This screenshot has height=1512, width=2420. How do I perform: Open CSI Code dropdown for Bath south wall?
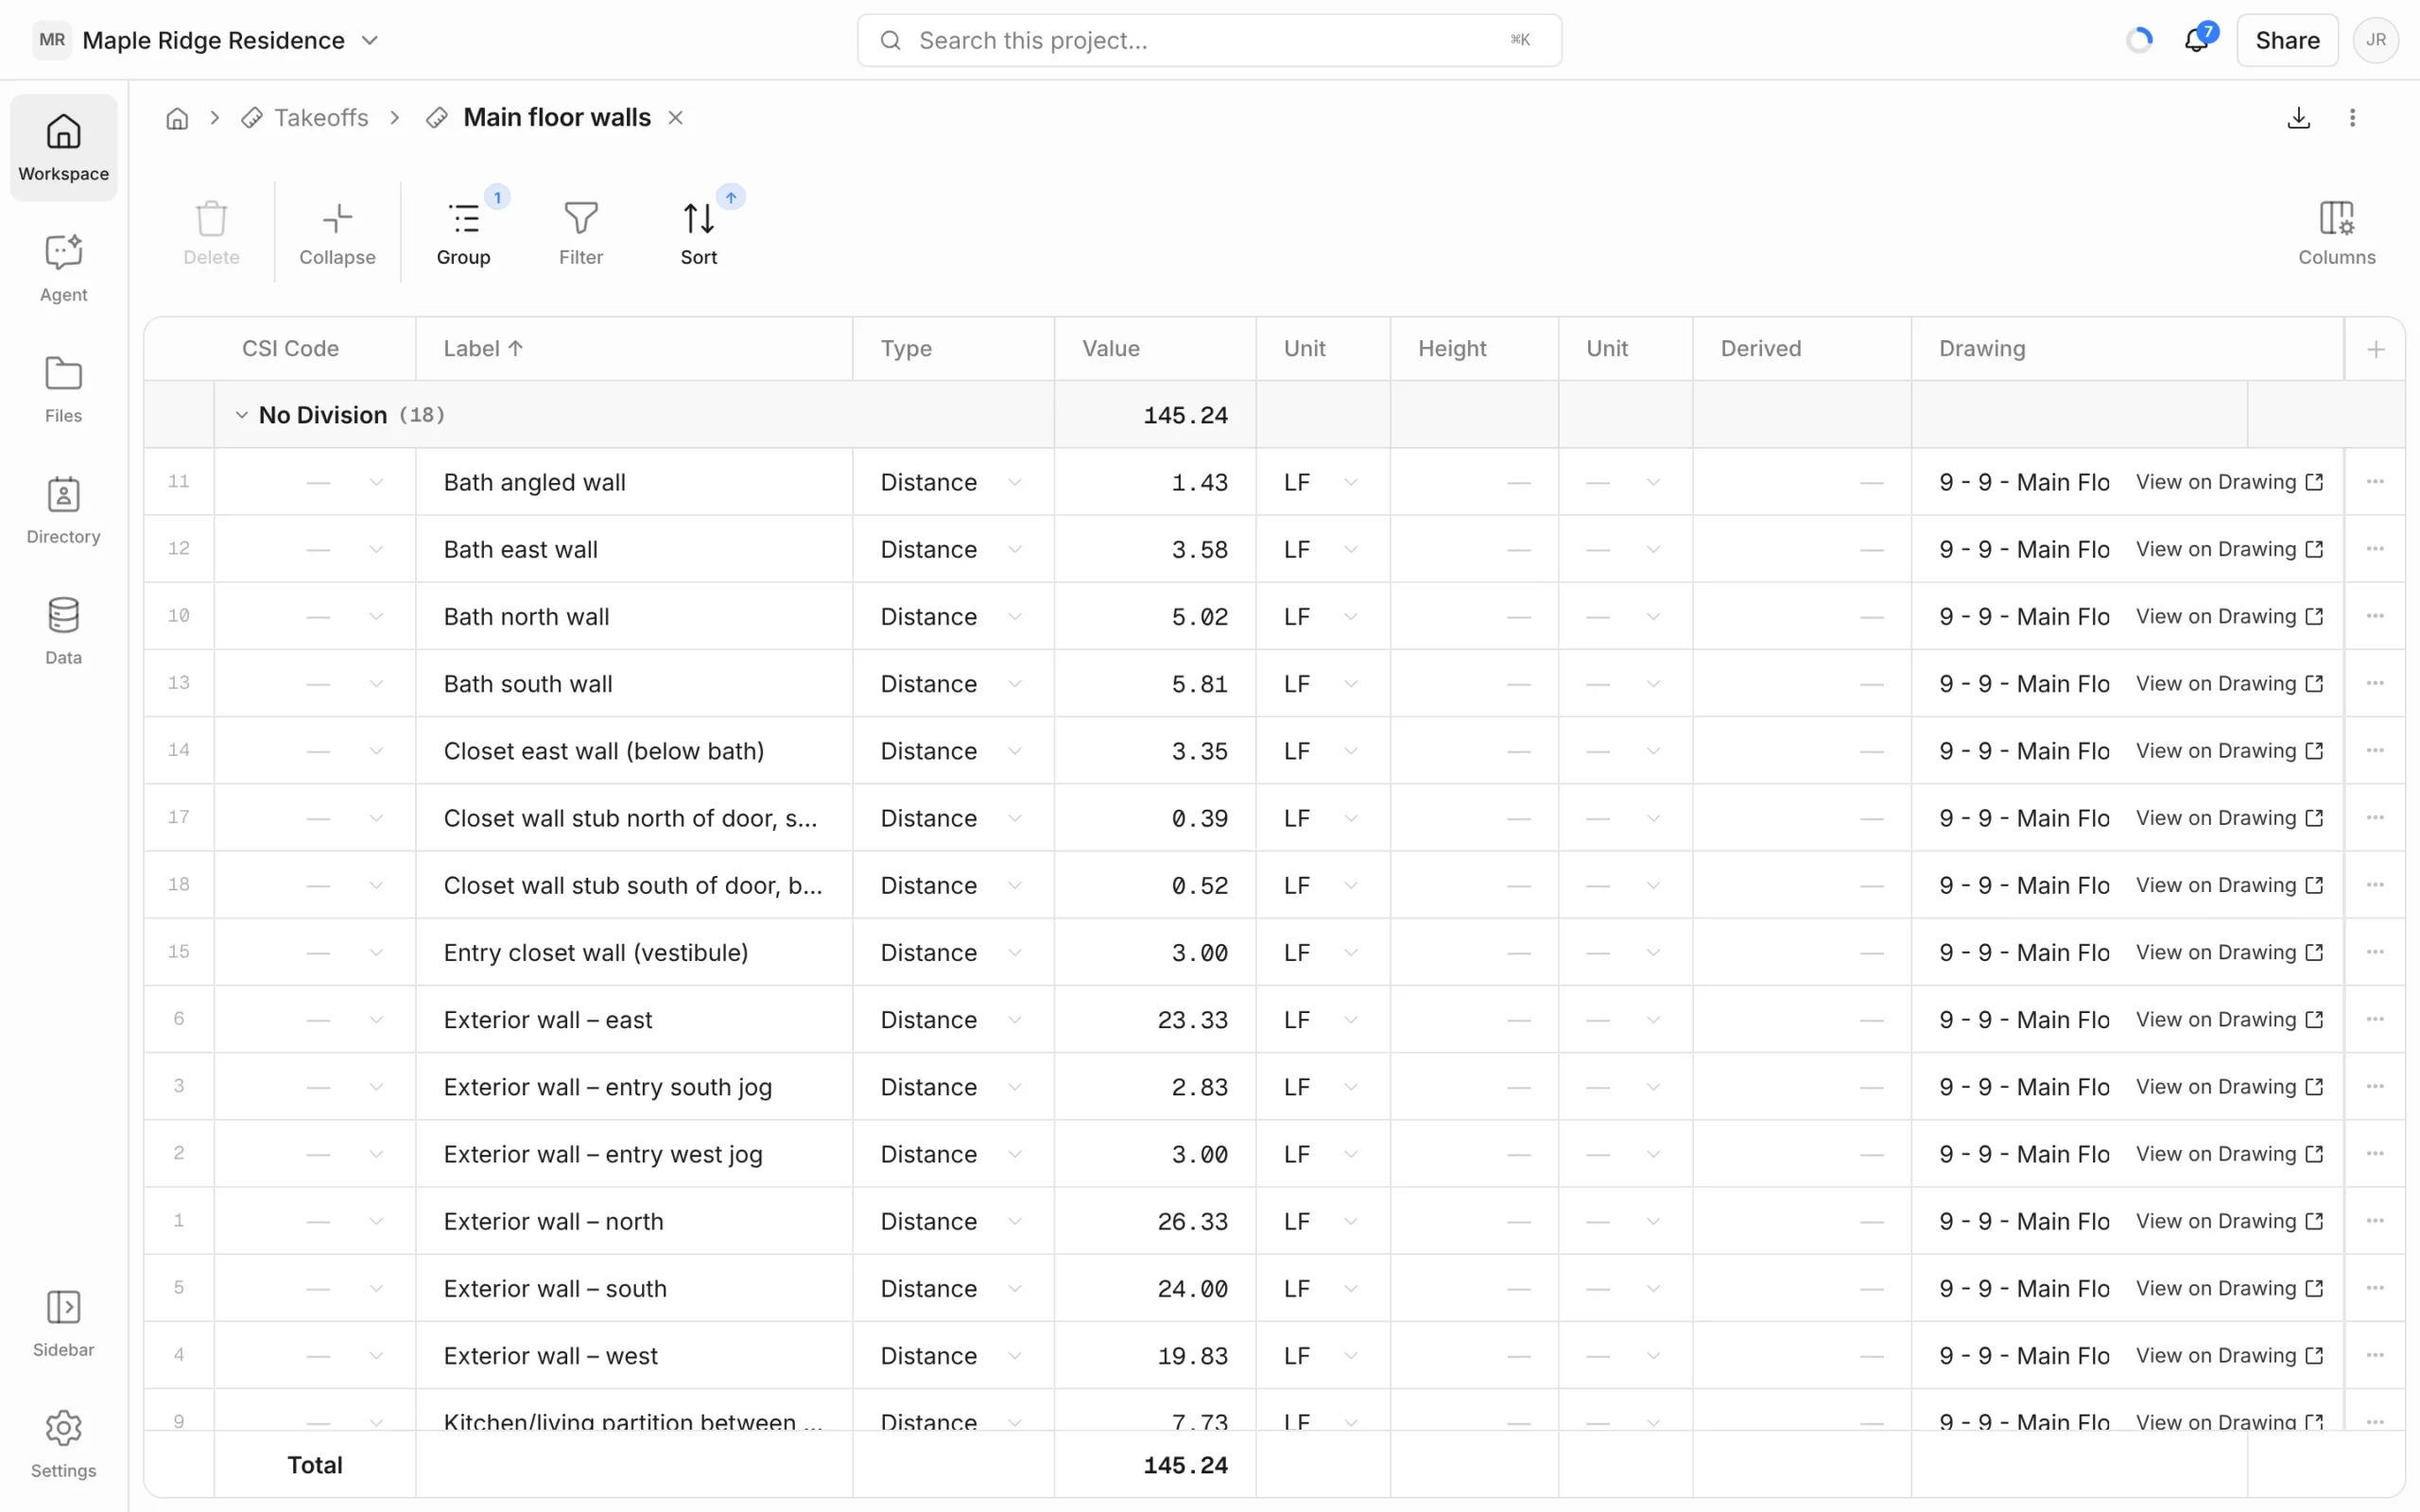[x=376, y=684]
